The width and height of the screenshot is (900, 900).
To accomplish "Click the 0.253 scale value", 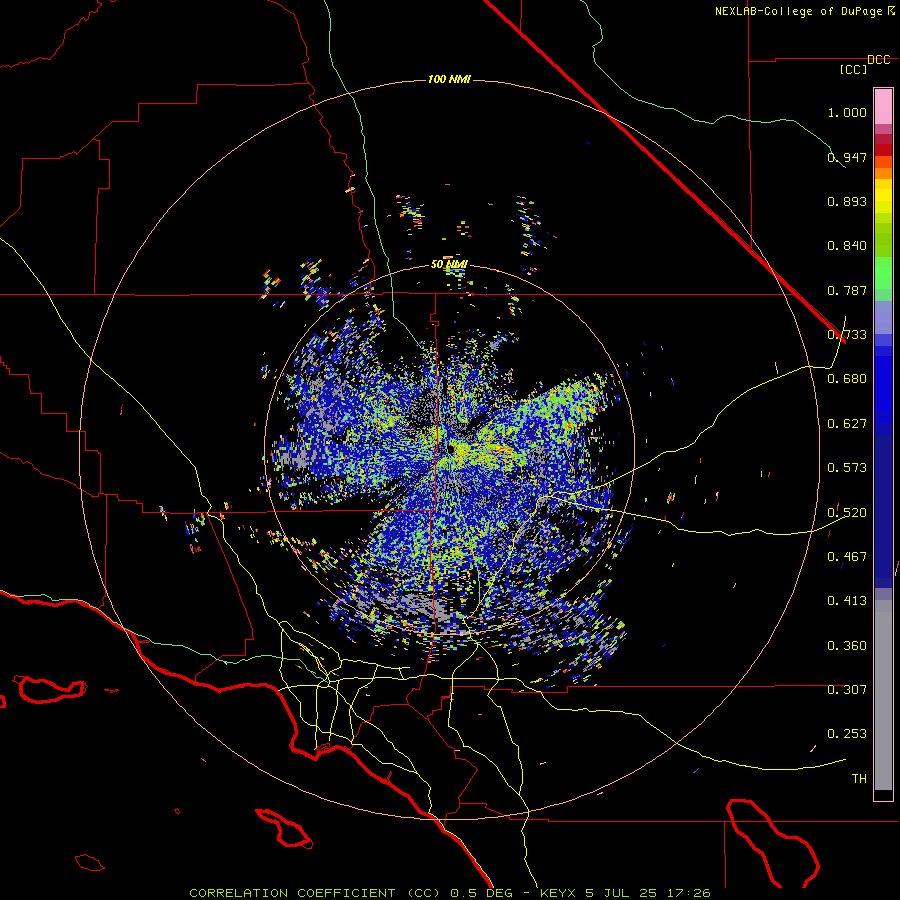I will [847, 734].
